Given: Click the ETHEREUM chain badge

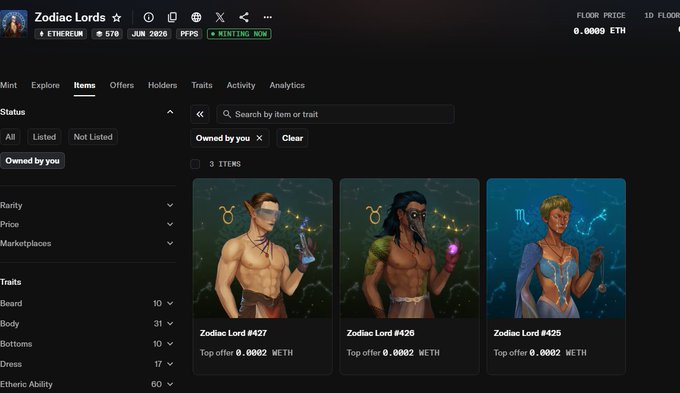Looking at the screenshot, I should 61,34.
